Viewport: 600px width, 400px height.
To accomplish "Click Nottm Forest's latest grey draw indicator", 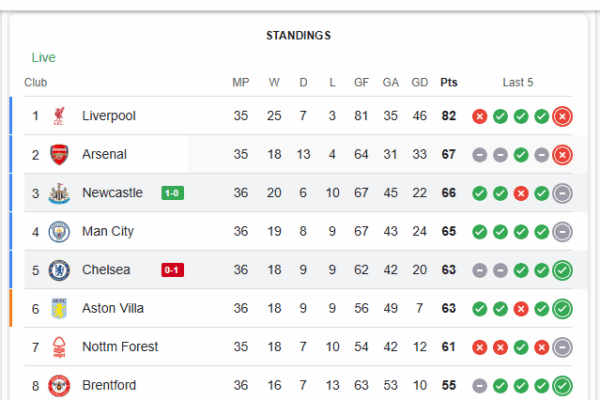I will coord(562,347).
